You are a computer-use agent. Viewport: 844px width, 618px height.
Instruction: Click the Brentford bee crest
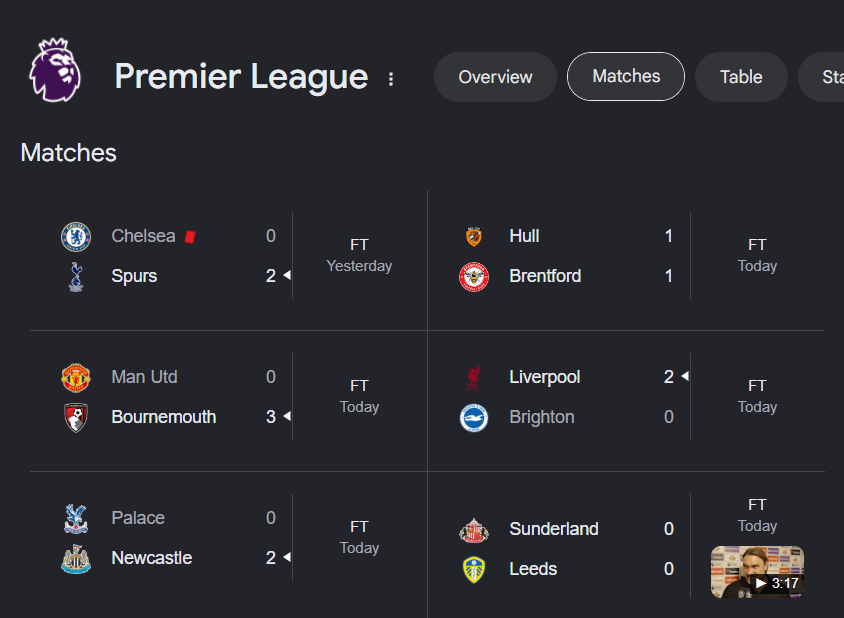[x=474, y=277]
